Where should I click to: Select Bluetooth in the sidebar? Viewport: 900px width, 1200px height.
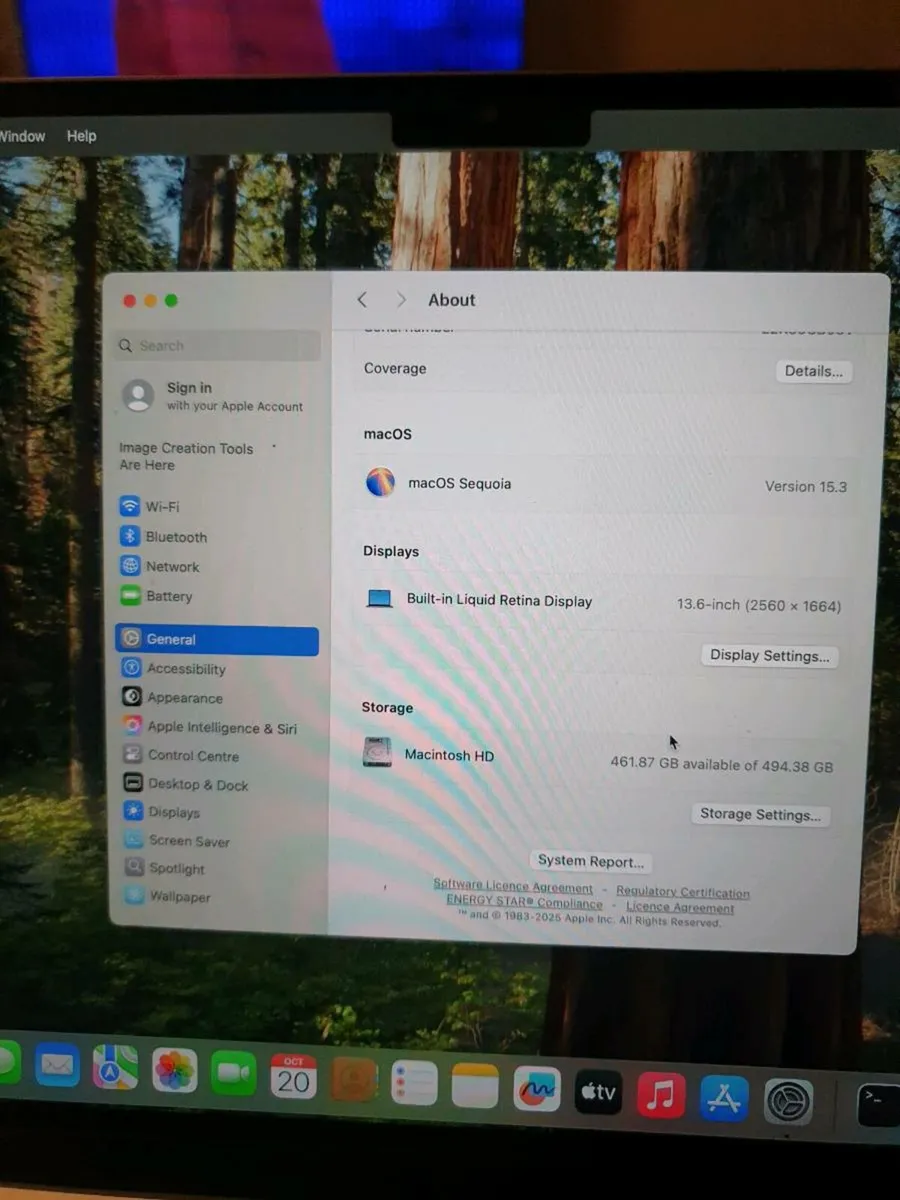coord(175,537)
